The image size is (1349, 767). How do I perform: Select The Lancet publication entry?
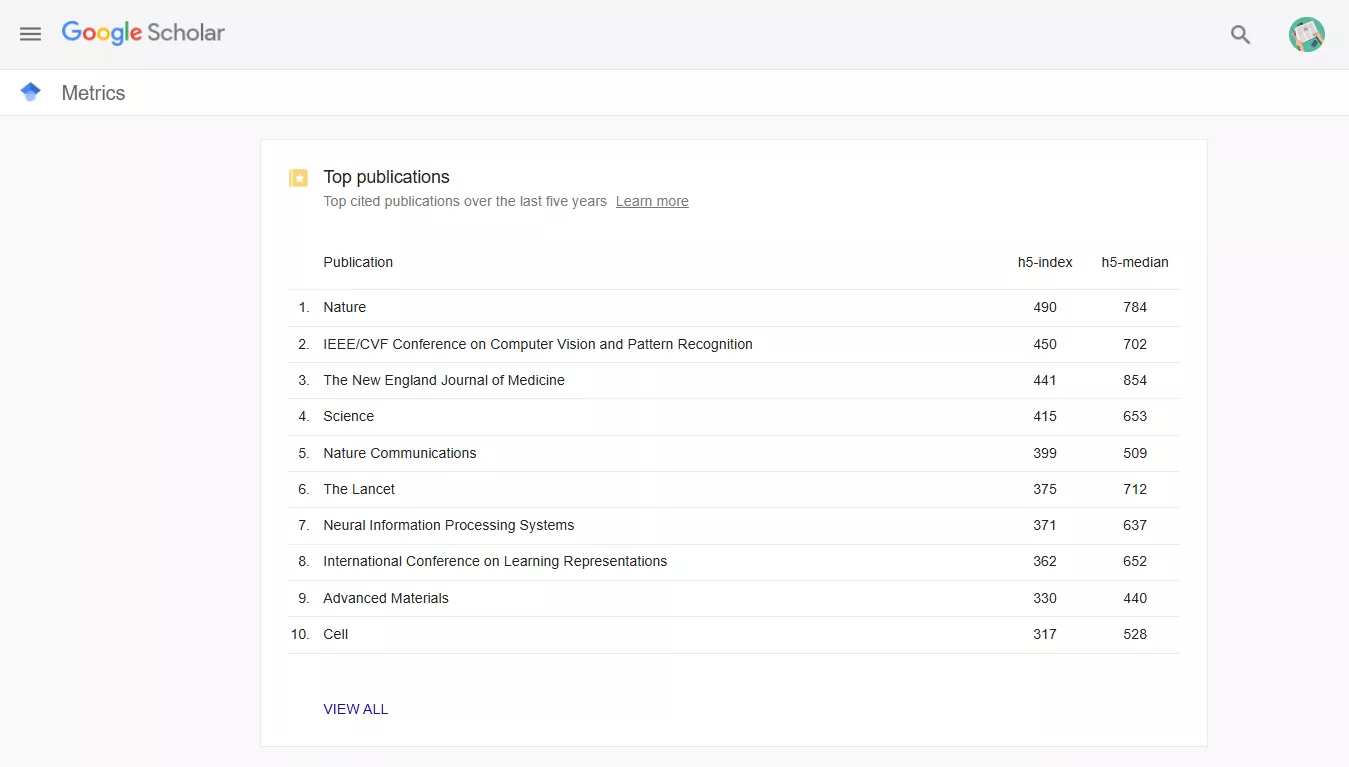[358, 489]
